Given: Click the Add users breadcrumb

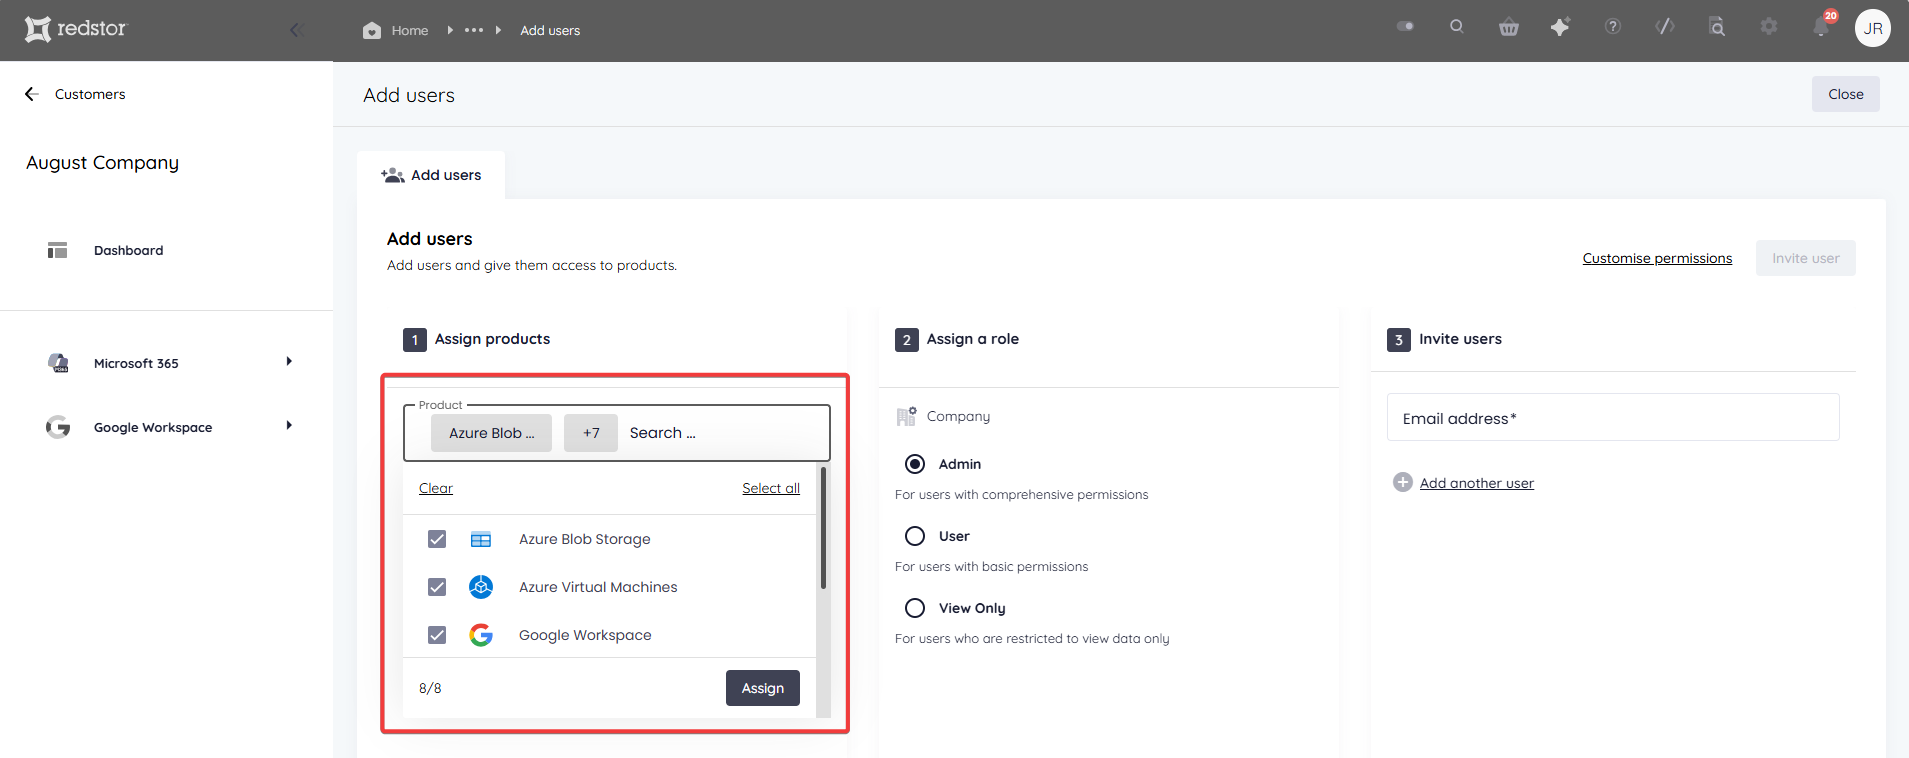Looking at the screenshot, I should pyautogui.click(x=550, y=31).
